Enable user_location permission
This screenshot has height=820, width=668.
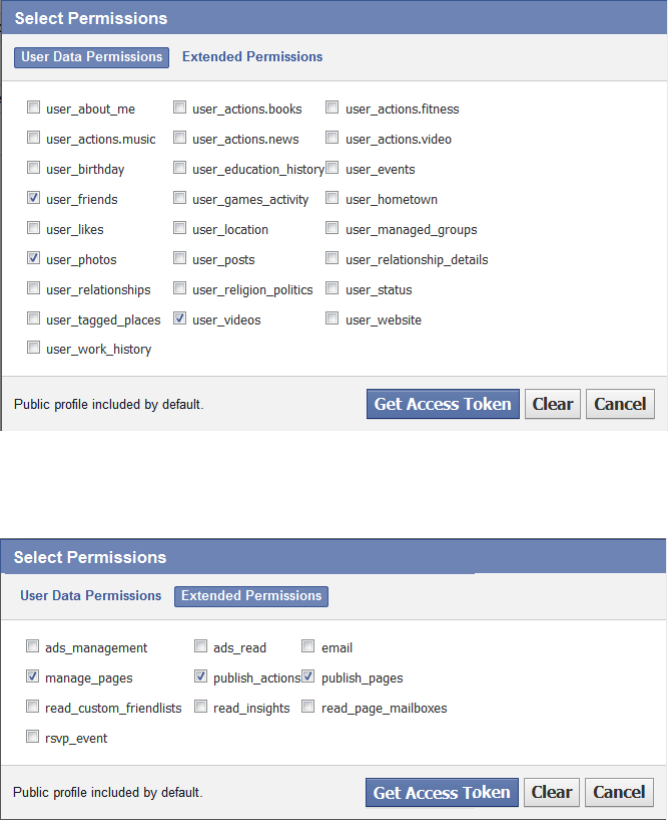(180, 229)
